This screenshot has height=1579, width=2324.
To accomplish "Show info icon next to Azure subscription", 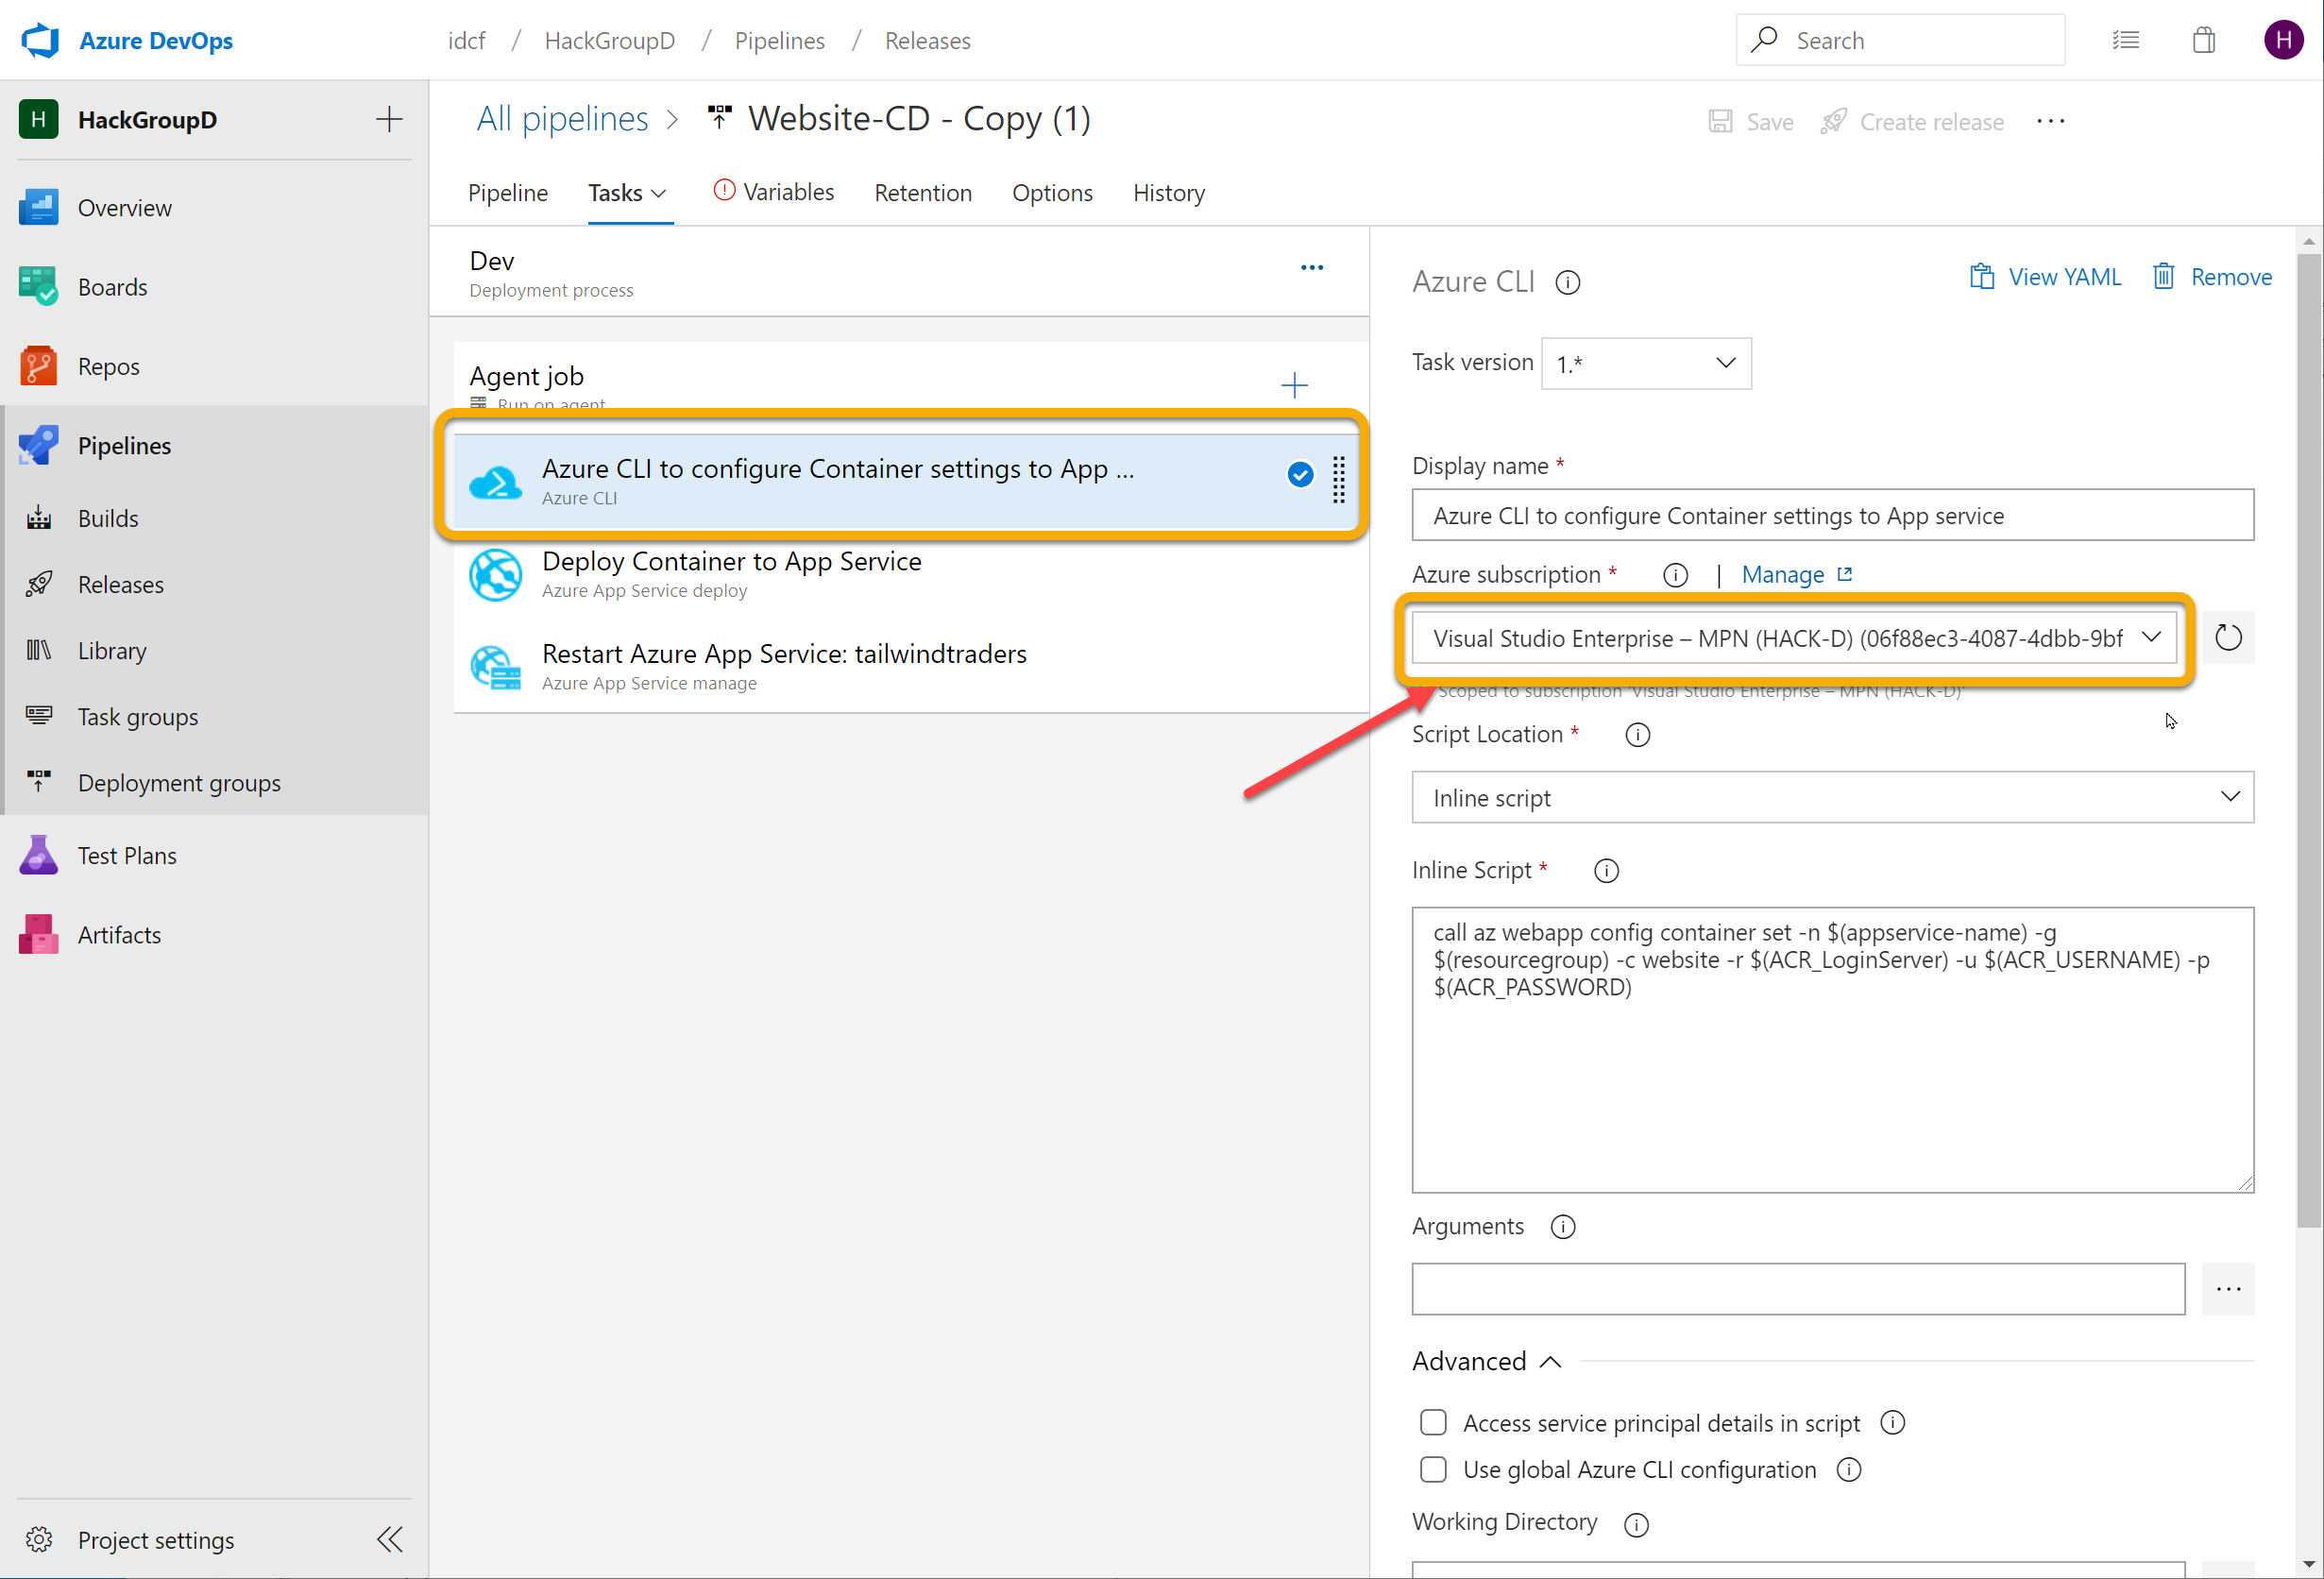I will (x=1675, y=575).
